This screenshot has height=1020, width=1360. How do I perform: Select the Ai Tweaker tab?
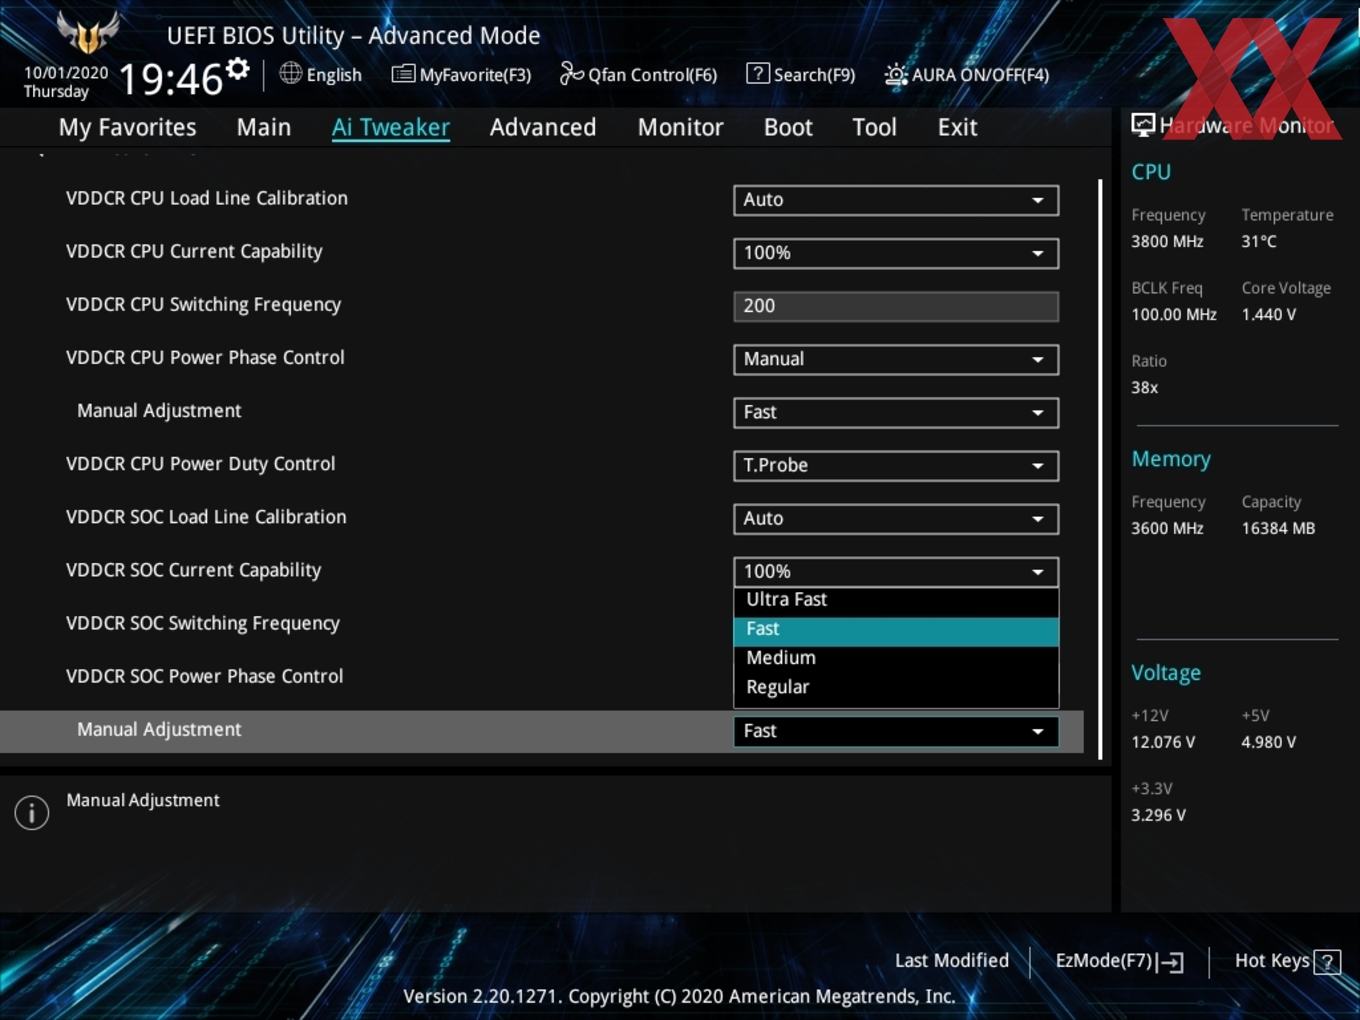pyautogui.click(x=391, y=127)
